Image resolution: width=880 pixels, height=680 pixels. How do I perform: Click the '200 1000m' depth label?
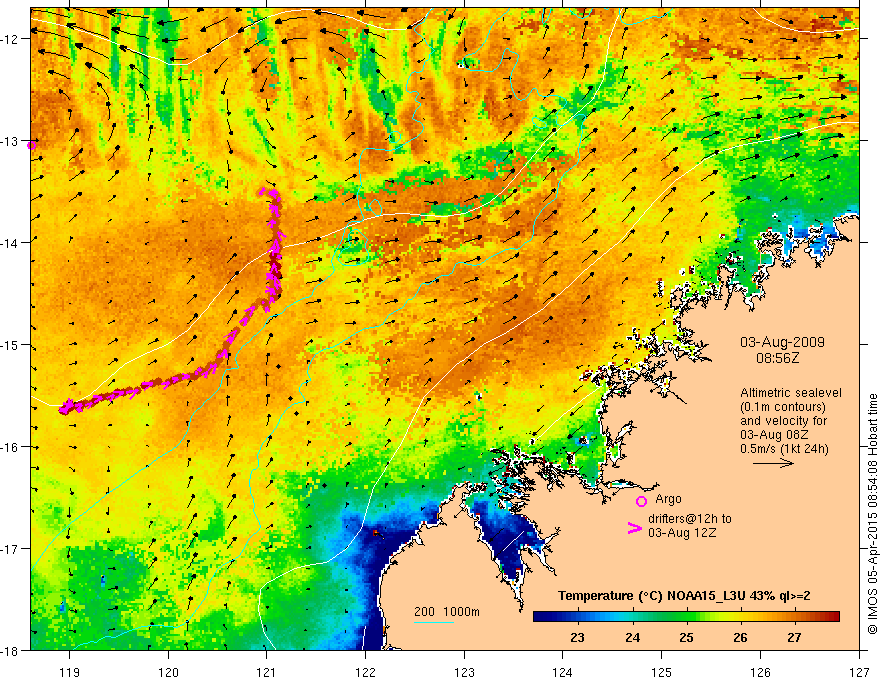(447, 612)
